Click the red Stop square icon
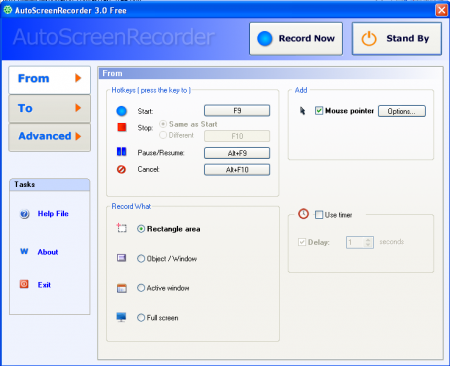 (x=122, y=127)
